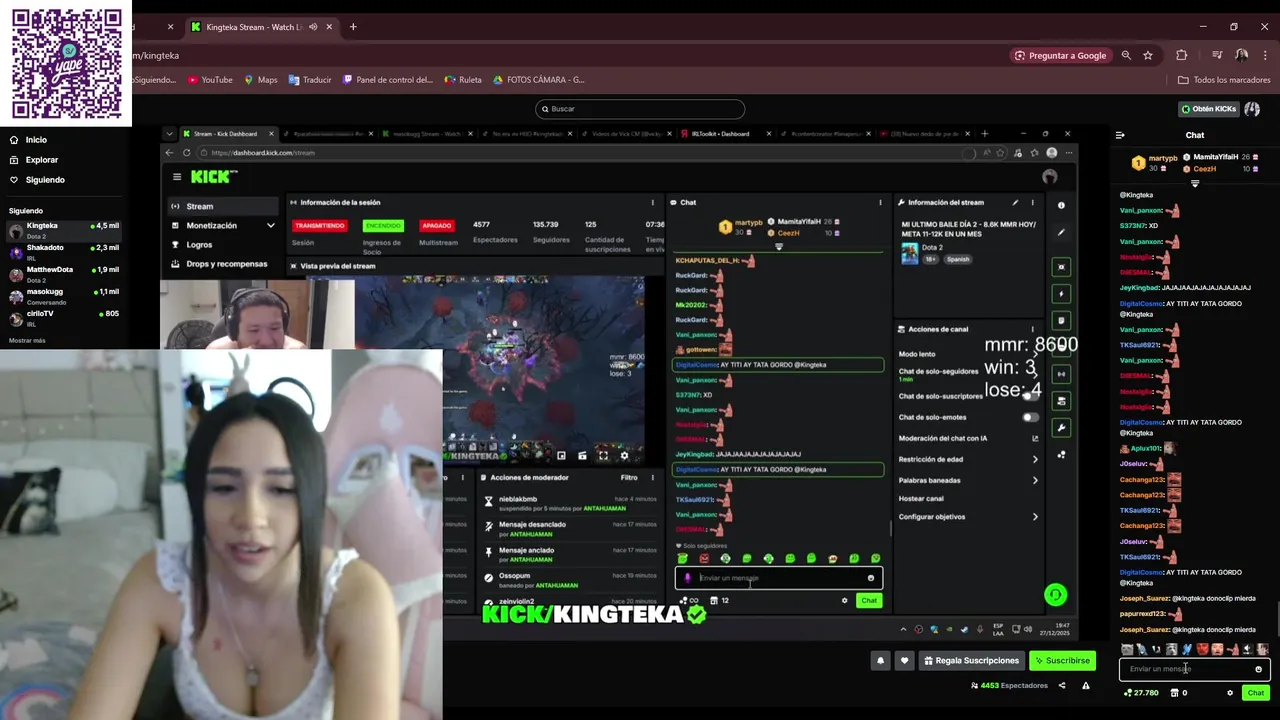Open dashboard hamburger menu in streamed window
The image size is (1280, 720).
click(177, 177)
